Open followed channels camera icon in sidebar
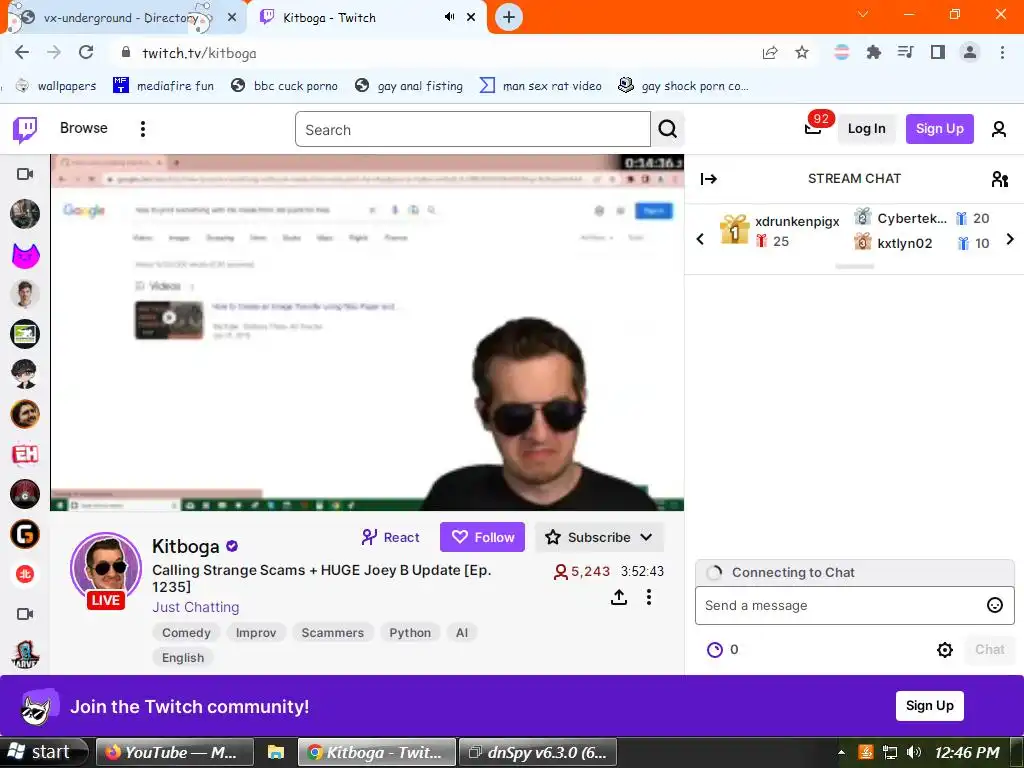The height and width of the screenshot is (768, 1024). click(x=25, y=174)
